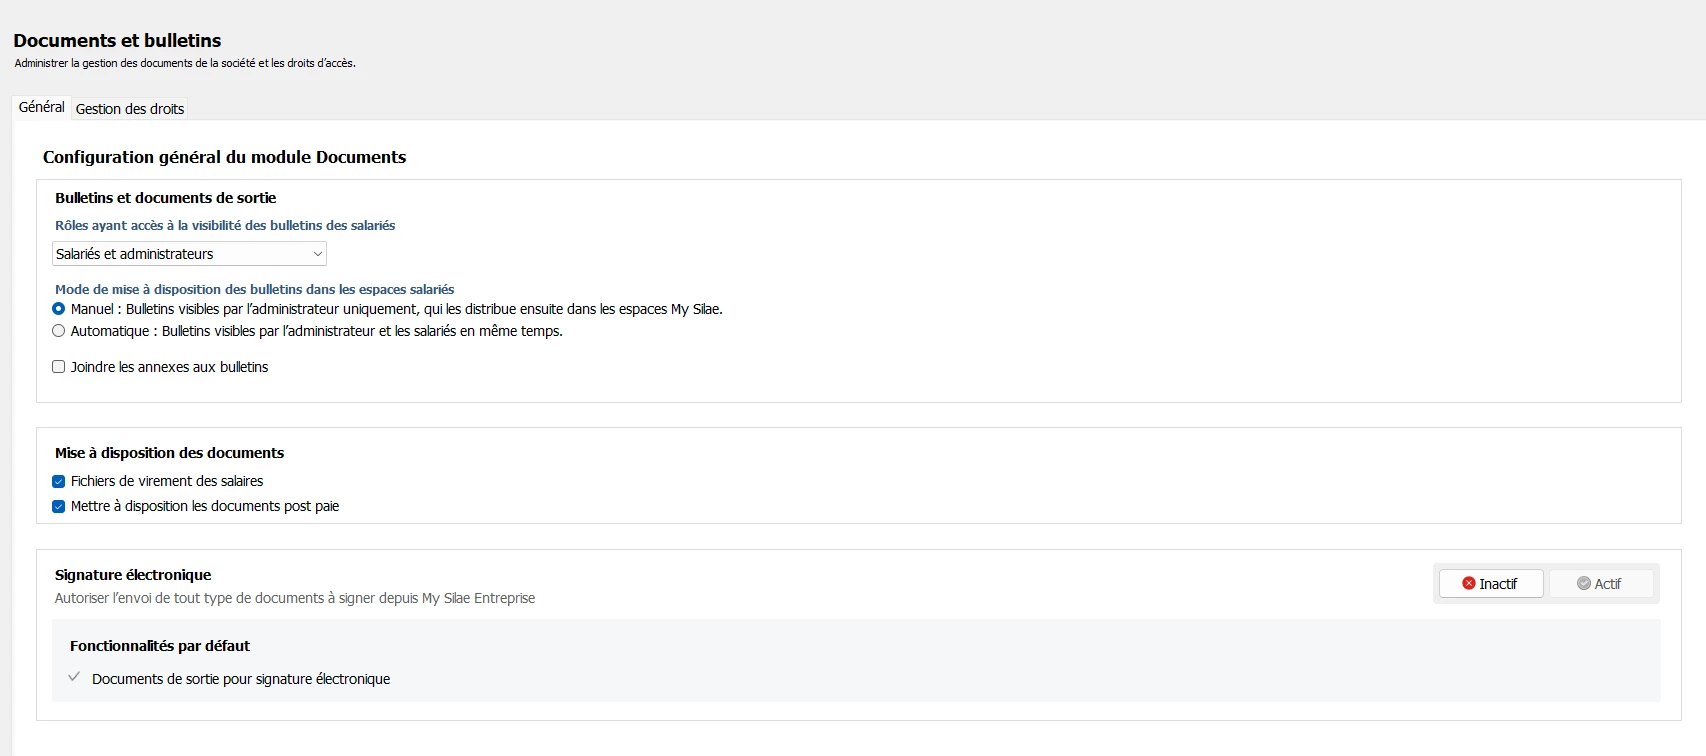
Task: Click the Rôles ayant accès label
Action: (225, 226)
